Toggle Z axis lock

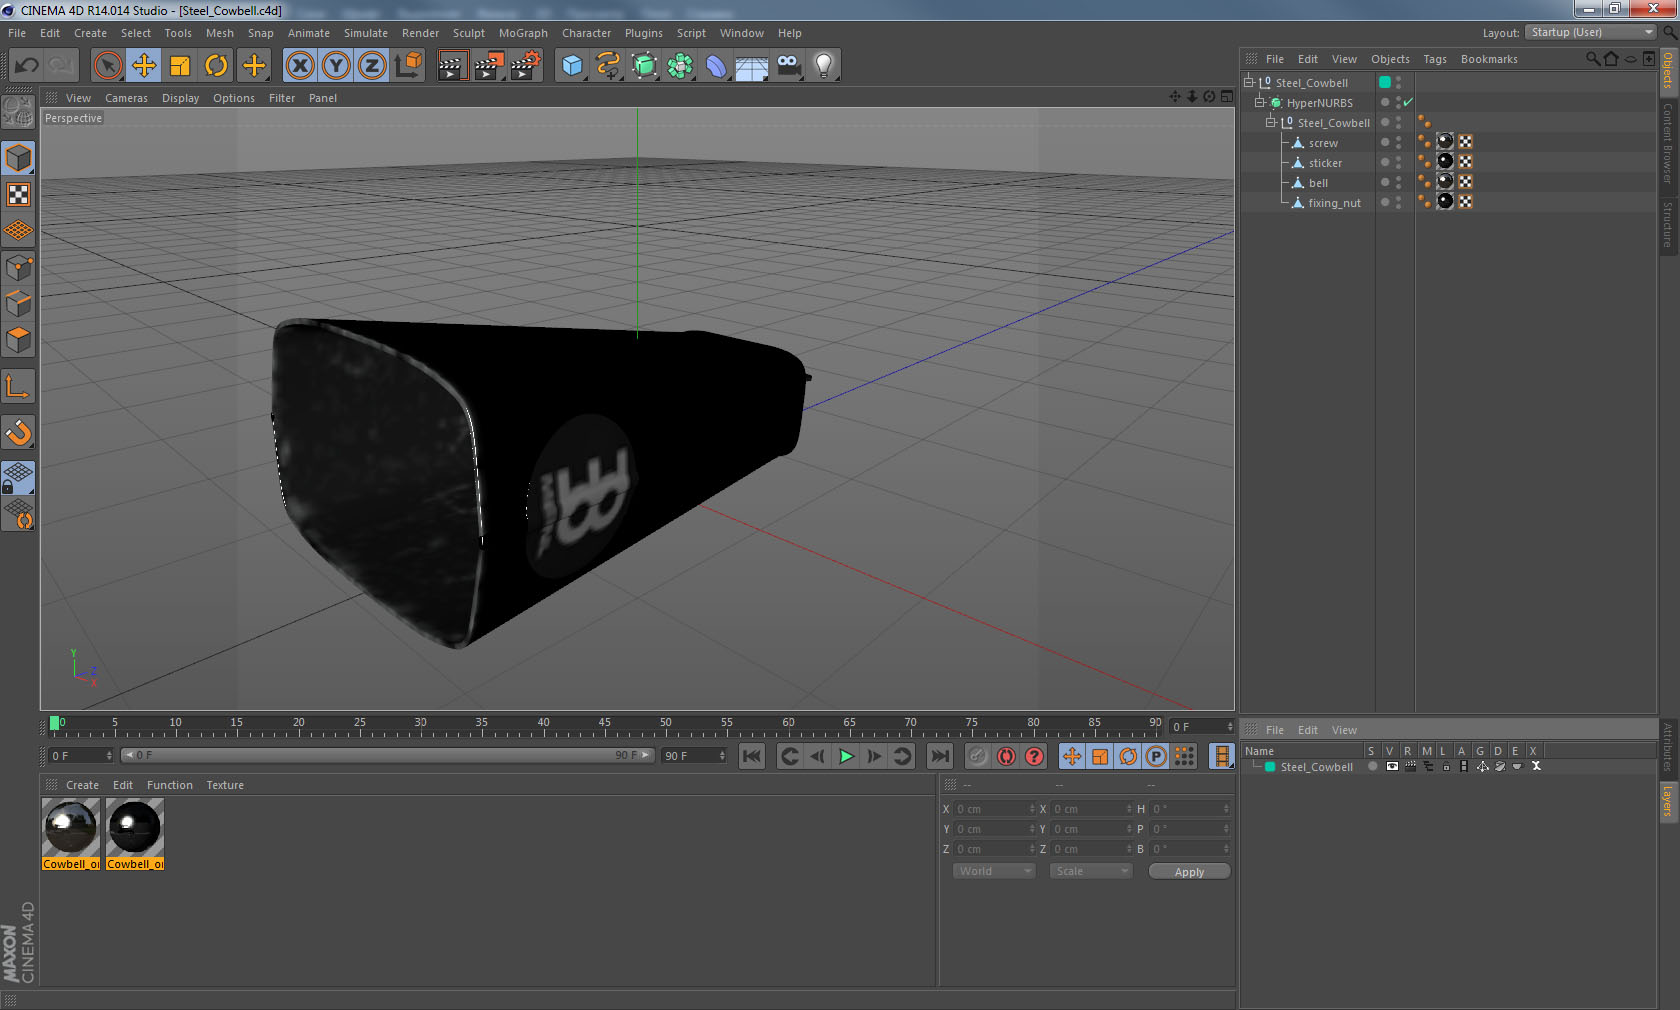click(372, 66)
